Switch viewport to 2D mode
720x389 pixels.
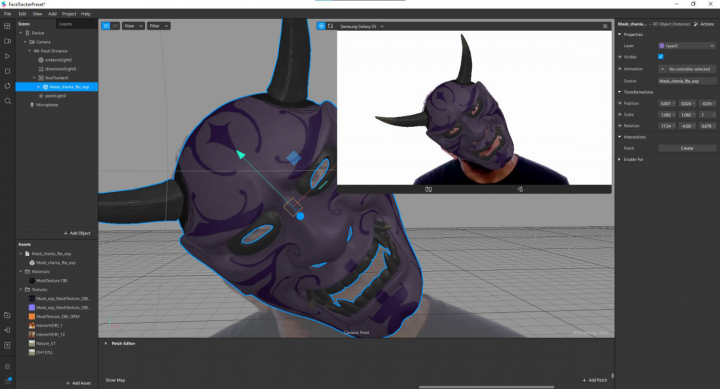click(x=115, y=26)
